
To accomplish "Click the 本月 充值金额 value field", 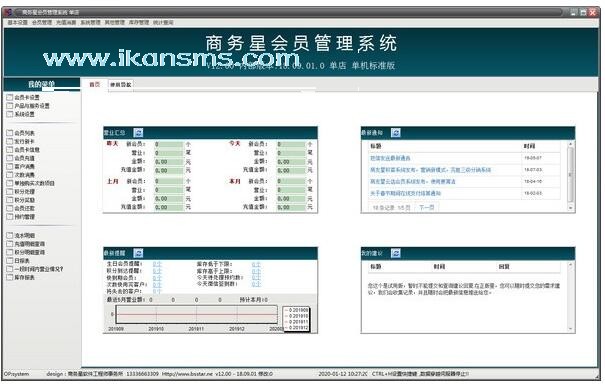I will tap(291, 207).
